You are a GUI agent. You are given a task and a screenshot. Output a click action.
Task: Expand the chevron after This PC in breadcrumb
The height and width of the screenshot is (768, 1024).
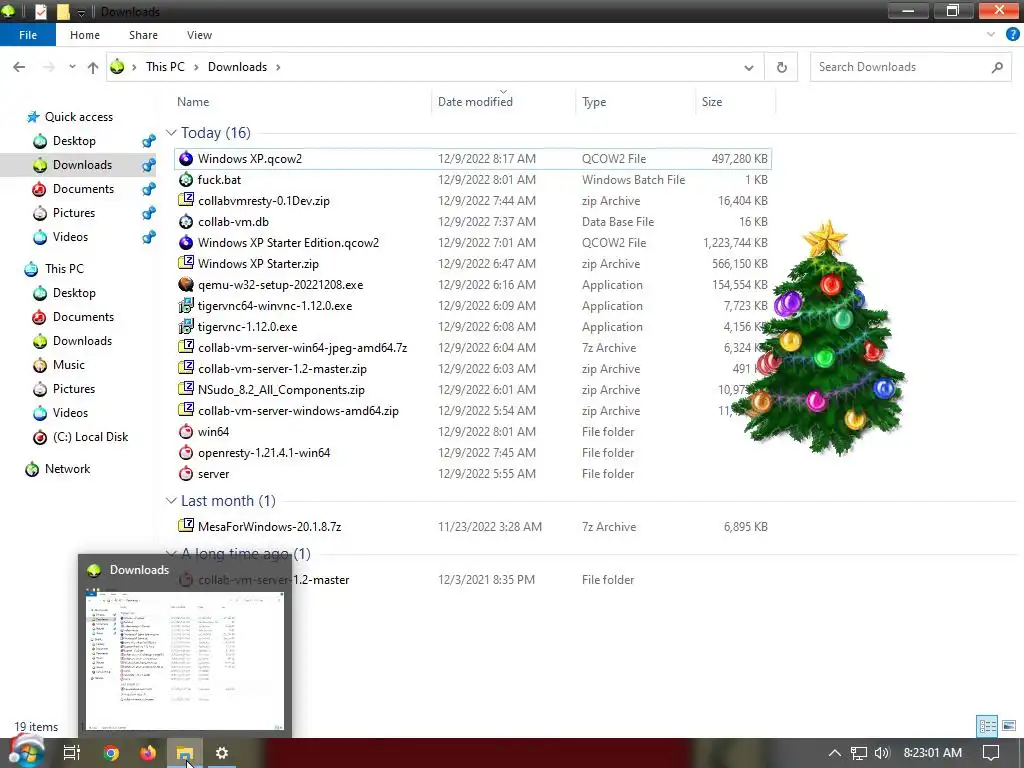pos(196,67)
